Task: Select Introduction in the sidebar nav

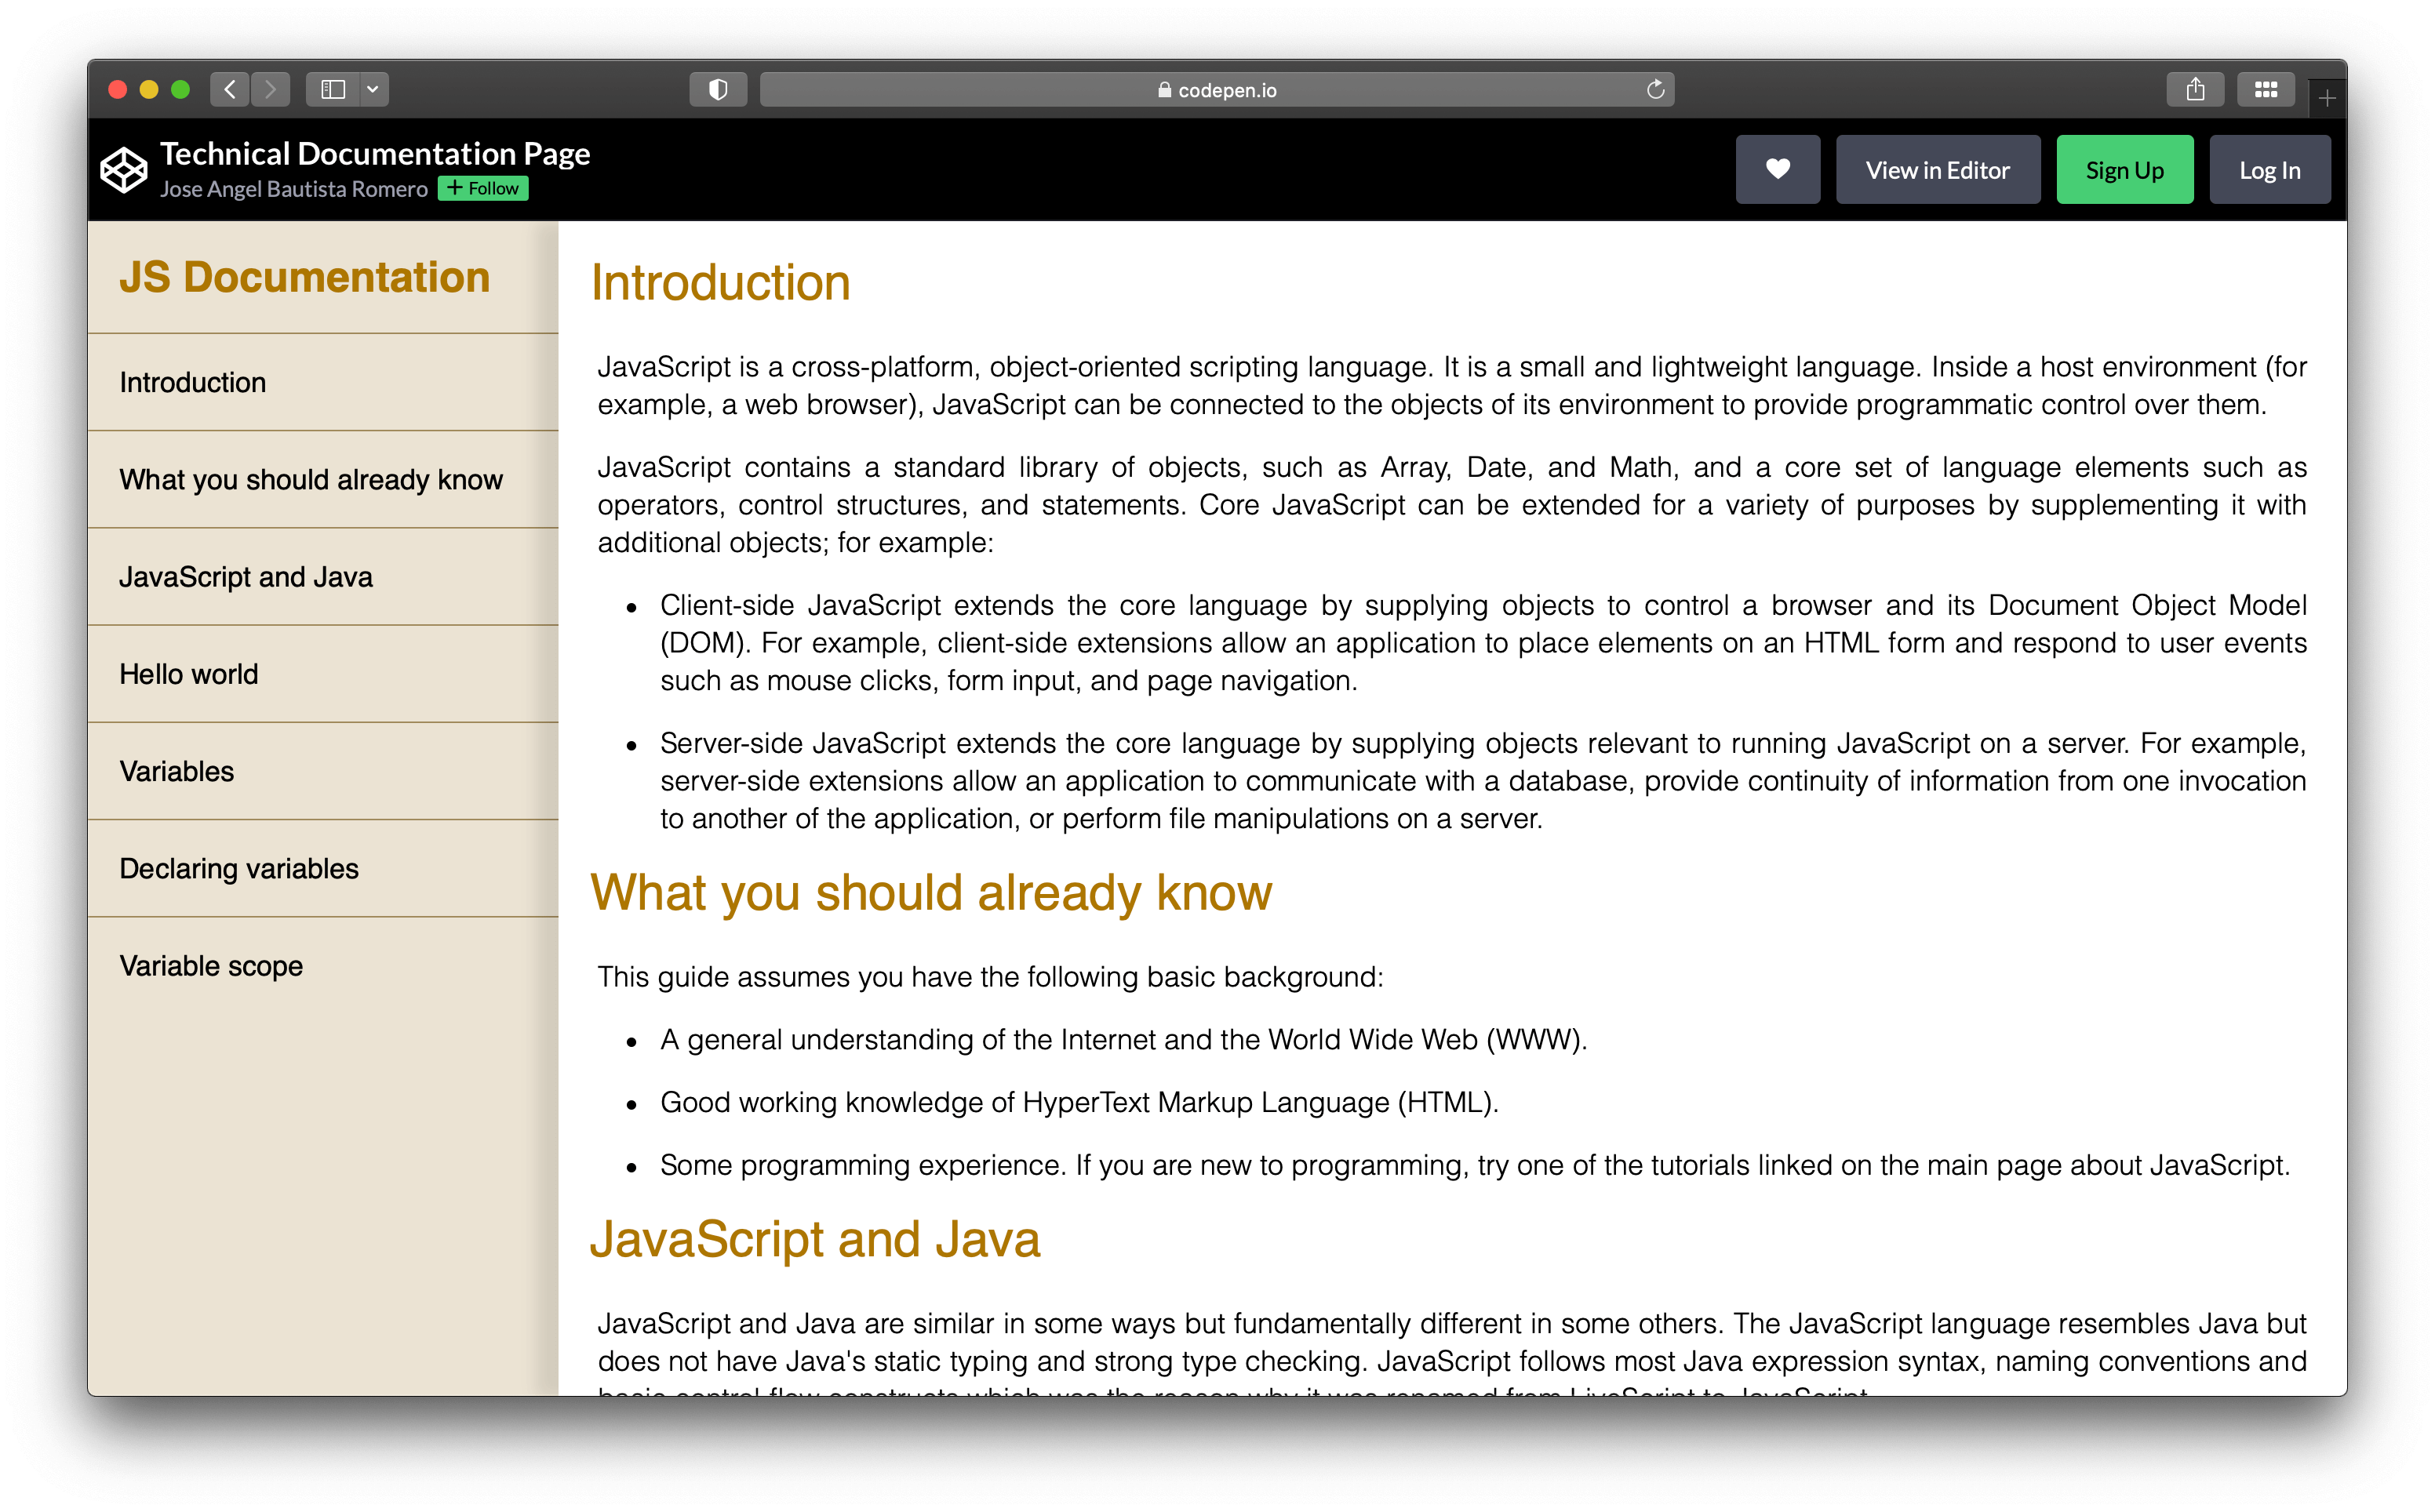Action: point(323,382)
